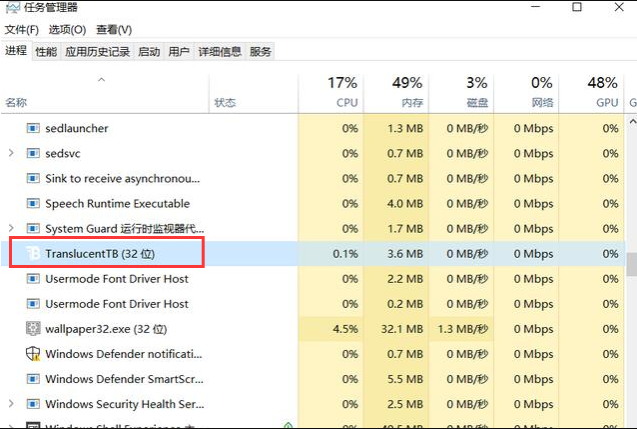Click the 5.5 MB memory of Defender SmartScreen
This screenshot has height=429, width=637.
[x=405, y=379]
